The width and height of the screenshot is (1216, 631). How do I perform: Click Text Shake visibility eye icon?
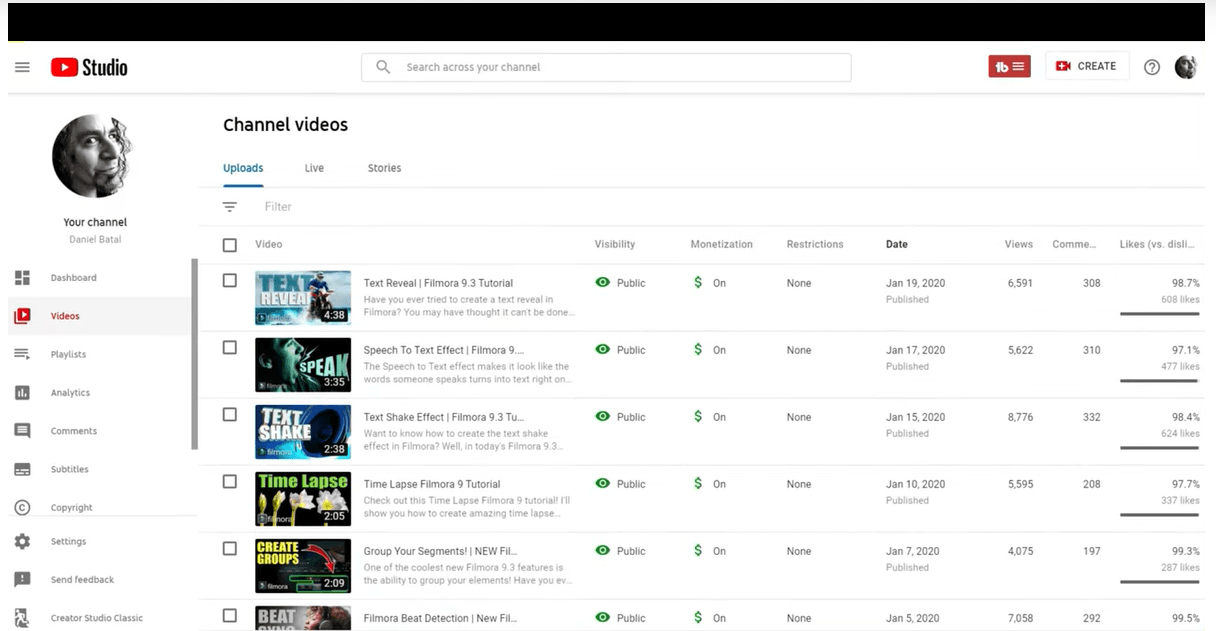tap(603, 417)
